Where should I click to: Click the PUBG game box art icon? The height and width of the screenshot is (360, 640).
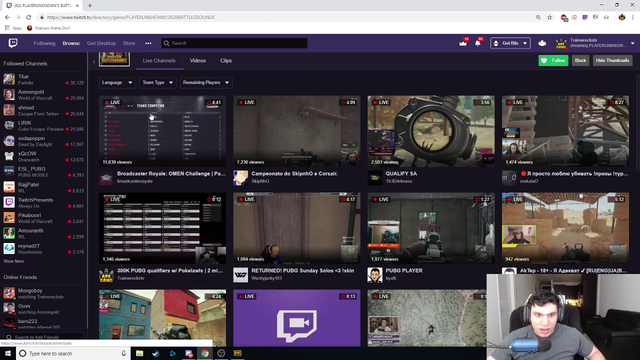pyautogui.click(x=114, y=59)
